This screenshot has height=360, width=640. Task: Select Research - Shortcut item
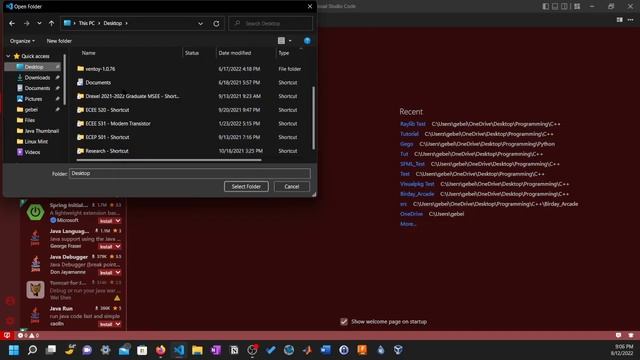107,151
